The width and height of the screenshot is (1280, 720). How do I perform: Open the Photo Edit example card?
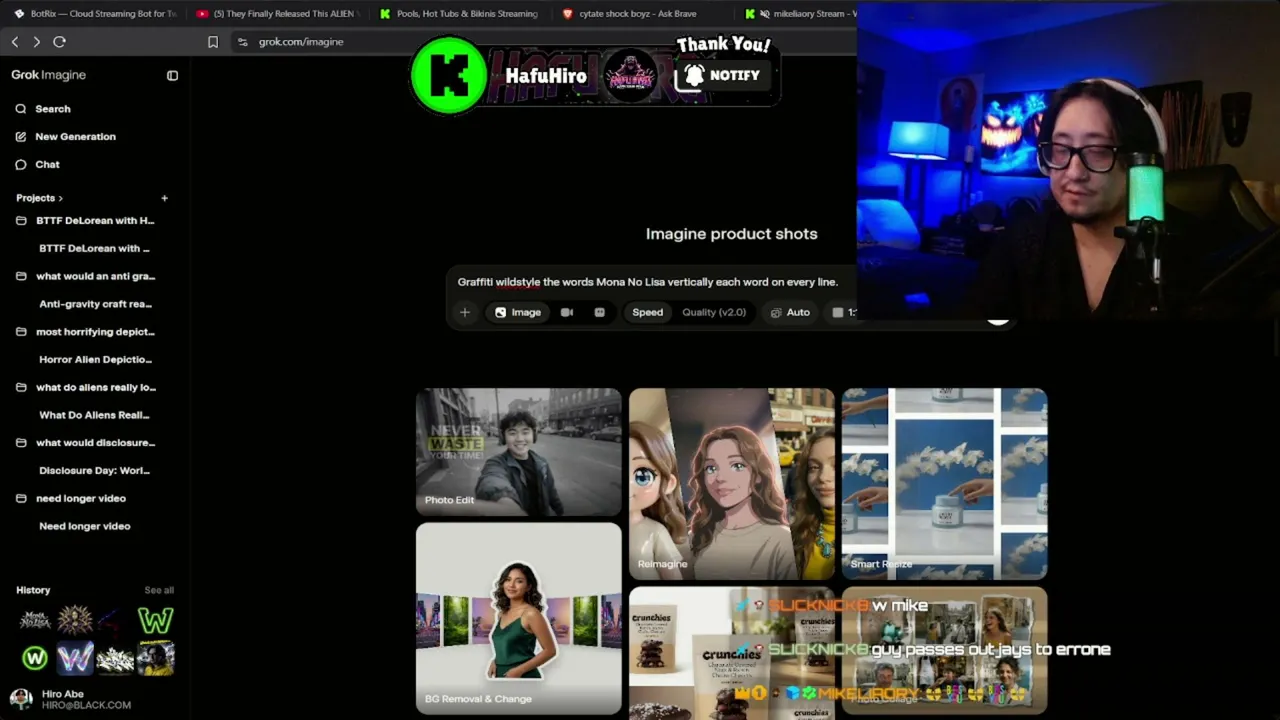519,452
